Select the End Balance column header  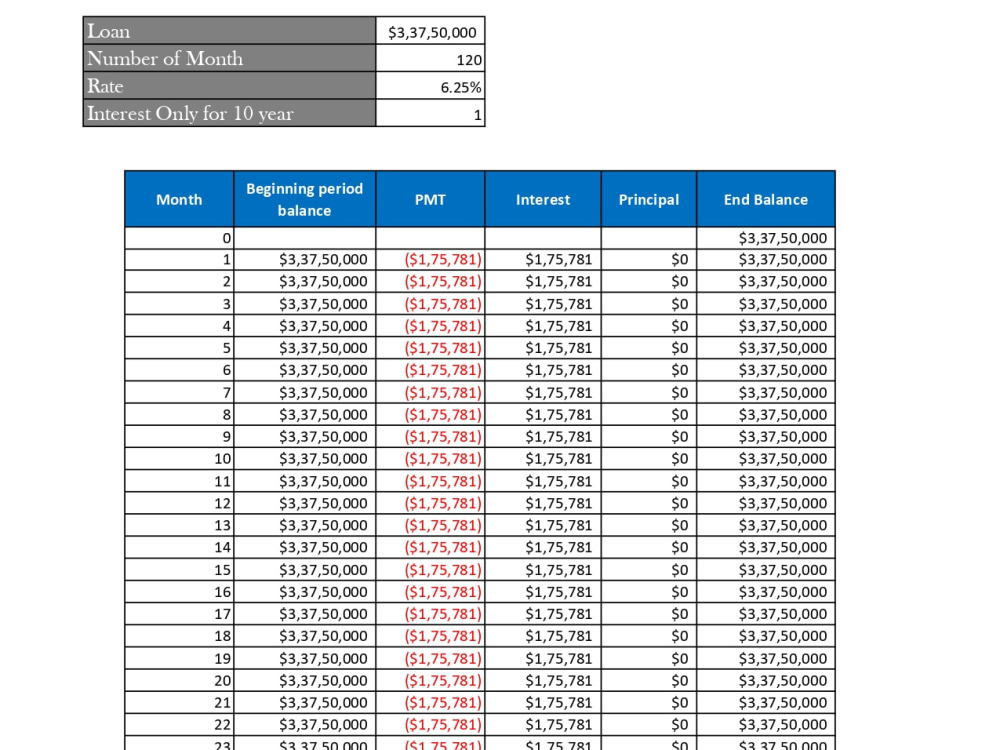coord(766,199)
